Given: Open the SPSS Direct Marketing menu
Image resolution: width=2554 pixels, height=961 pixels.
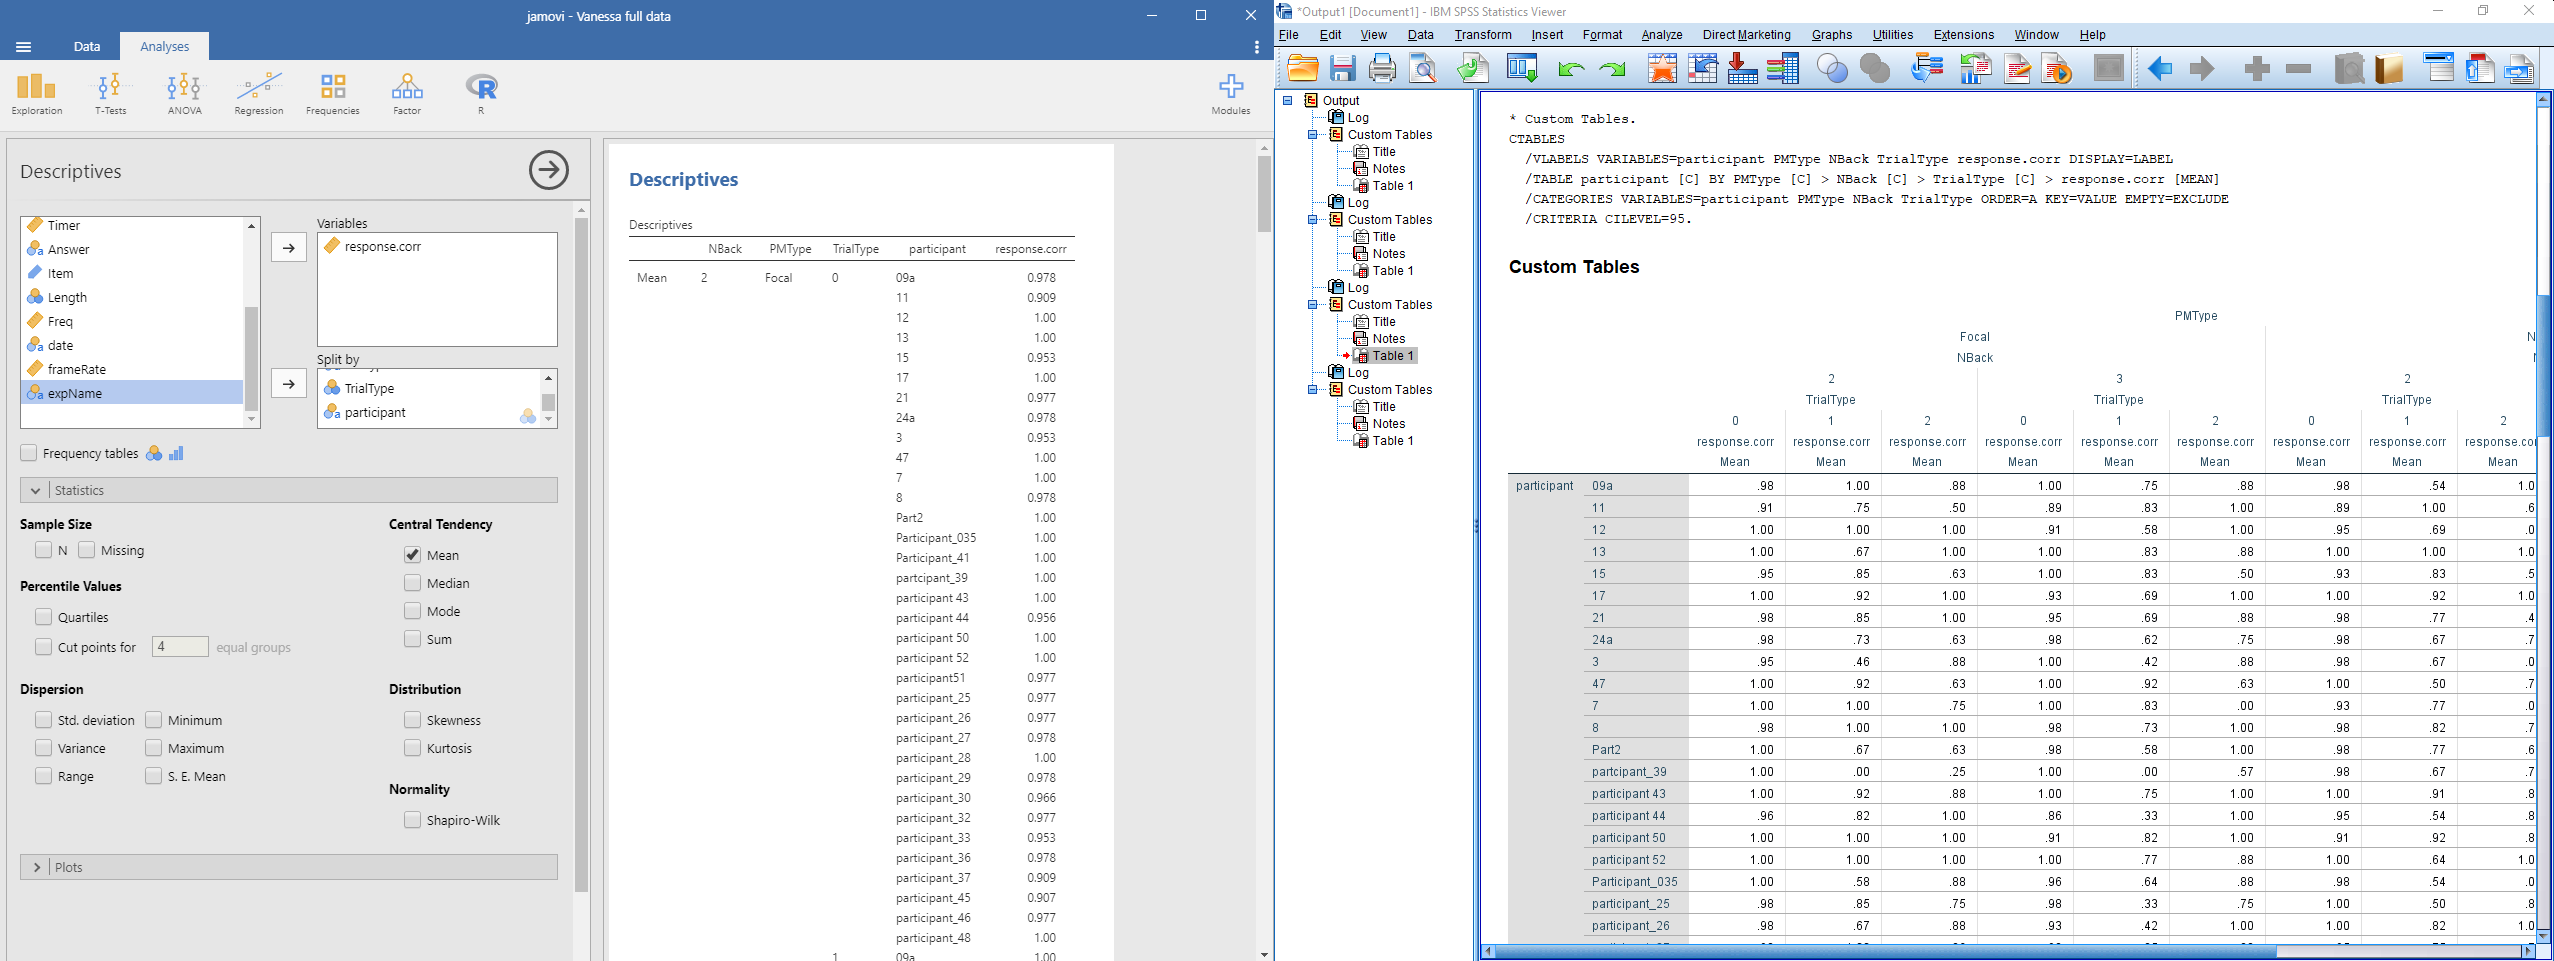Looking at the screenshot, I should [1746, 34].
